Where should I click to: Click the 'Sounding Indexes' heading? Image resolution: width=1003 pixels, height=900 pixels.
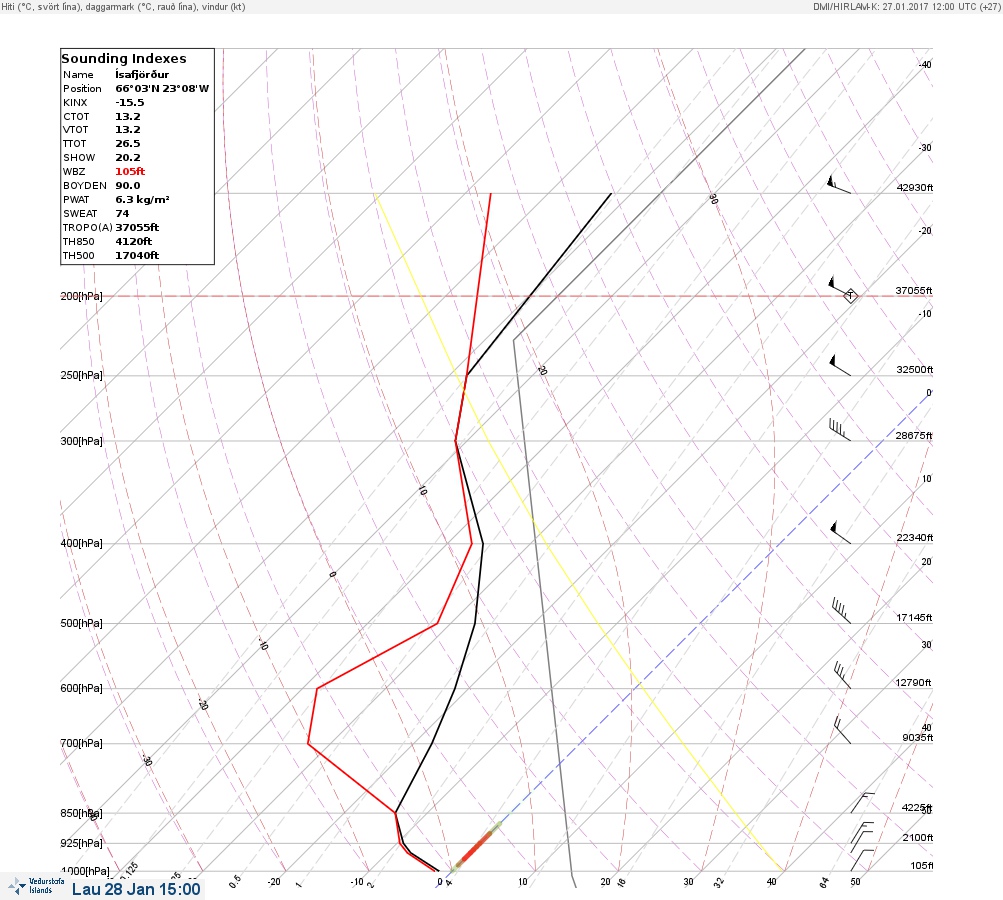coord(124,58)
